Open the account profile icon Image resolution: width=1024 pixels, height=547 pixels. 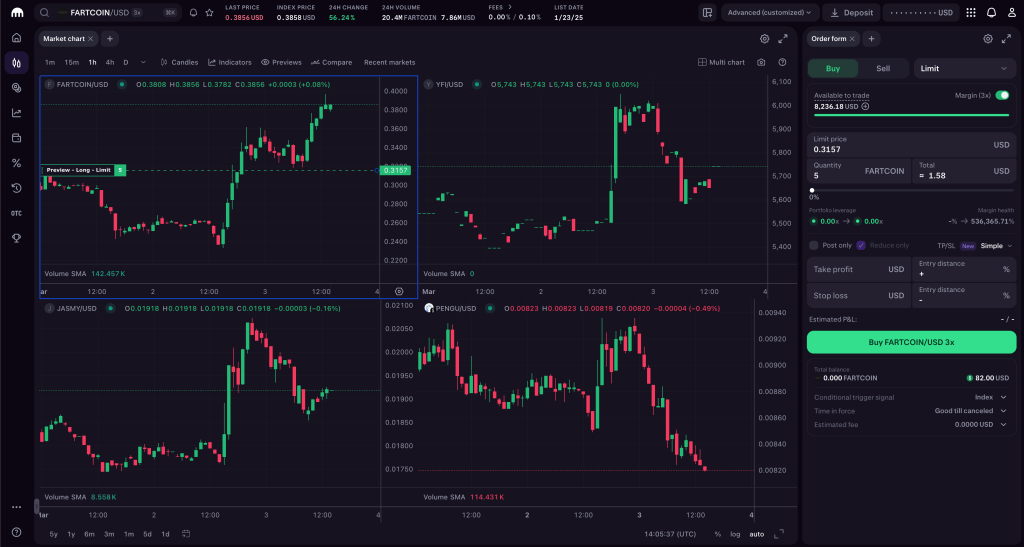point(1010,13)
